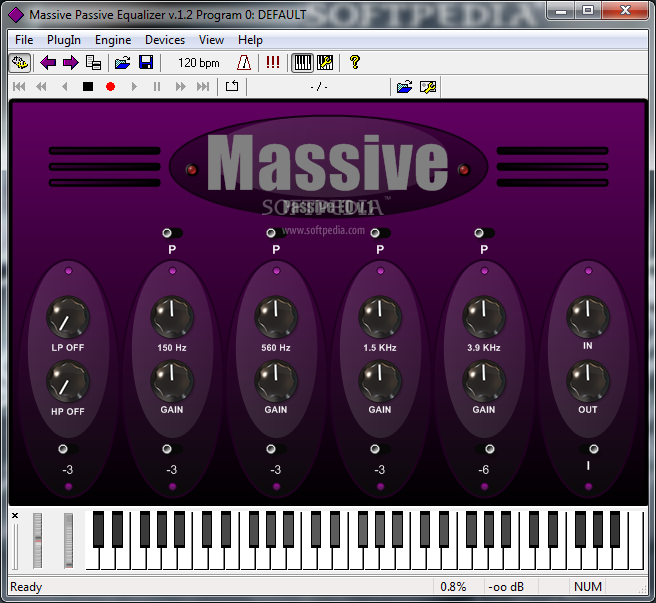This screenshot has height=603, width=656.
Task: Toggle the -3 switch under 560 Hz band
Action: point(276,449)
